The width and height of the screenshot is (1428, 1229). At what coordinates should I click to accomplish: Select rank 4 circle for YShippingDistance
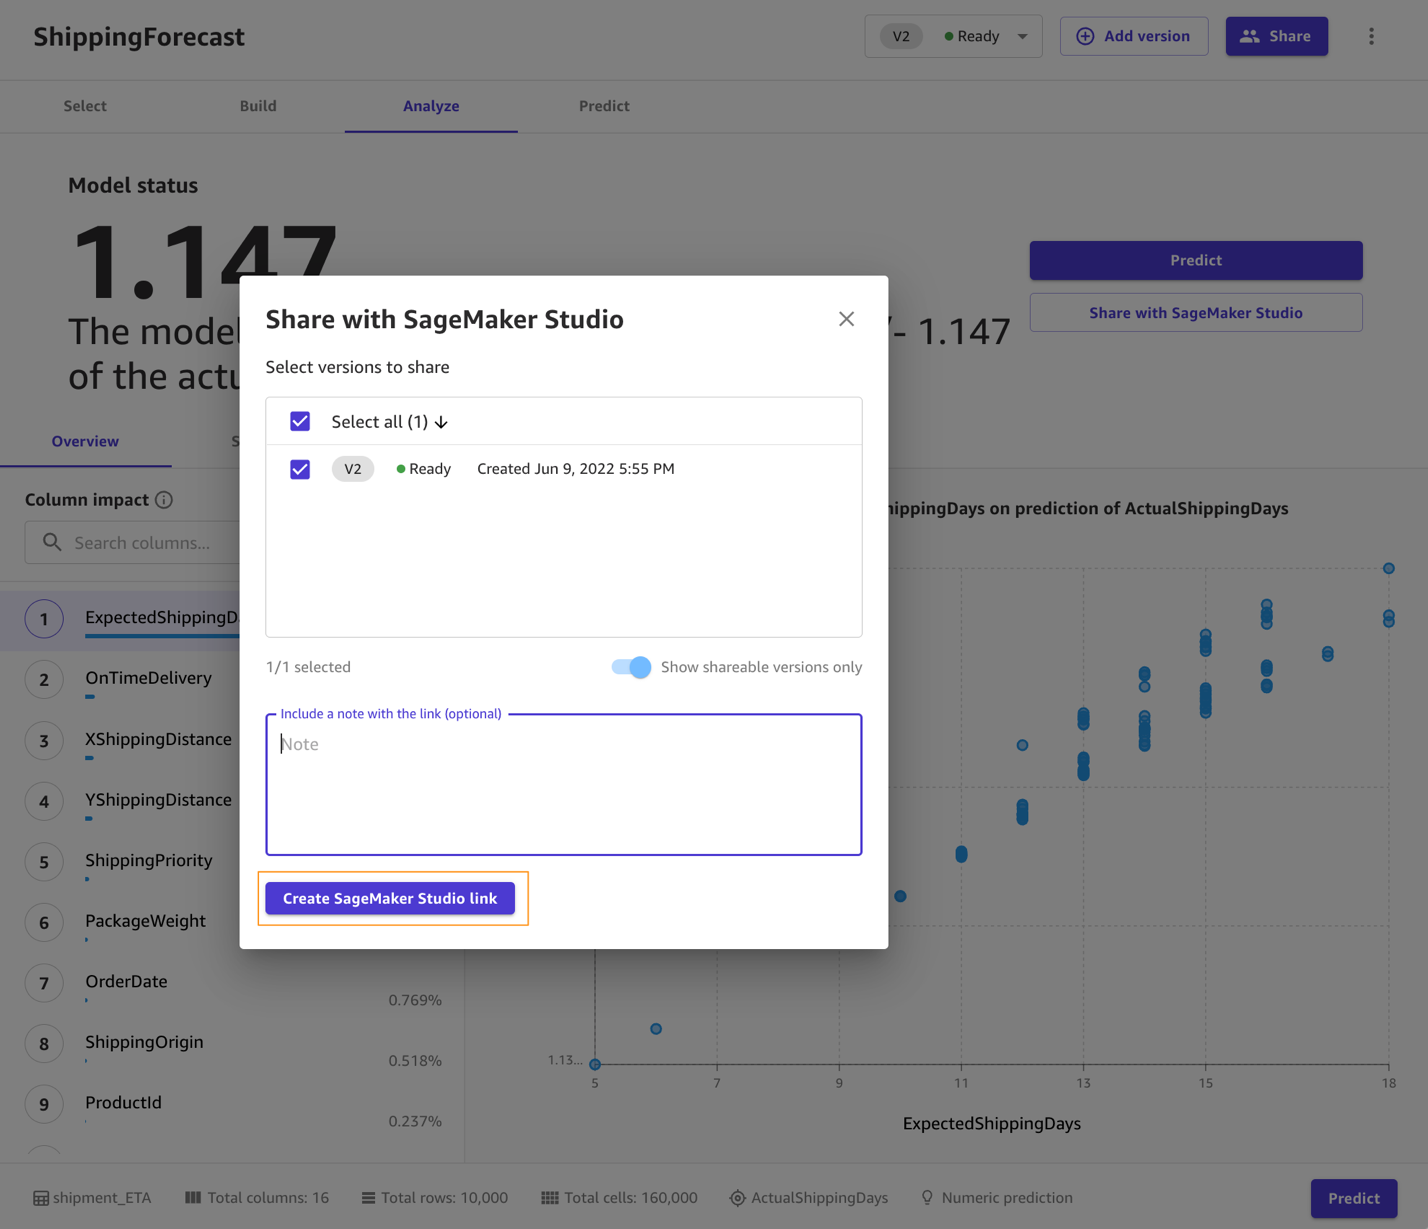coord(44,801)
